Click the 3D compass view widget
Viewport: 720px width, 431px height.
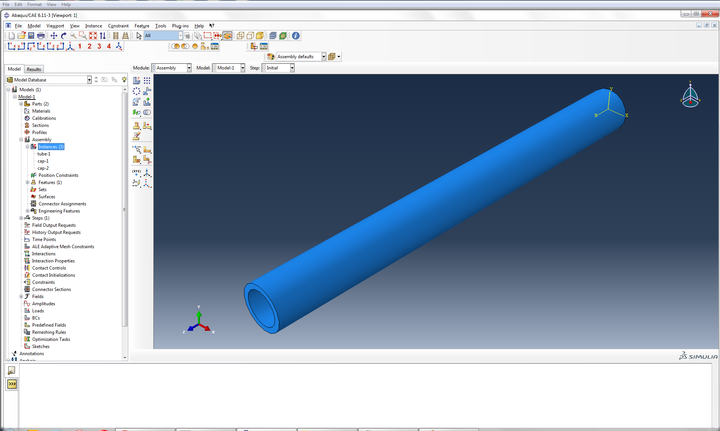pos(690,95)
